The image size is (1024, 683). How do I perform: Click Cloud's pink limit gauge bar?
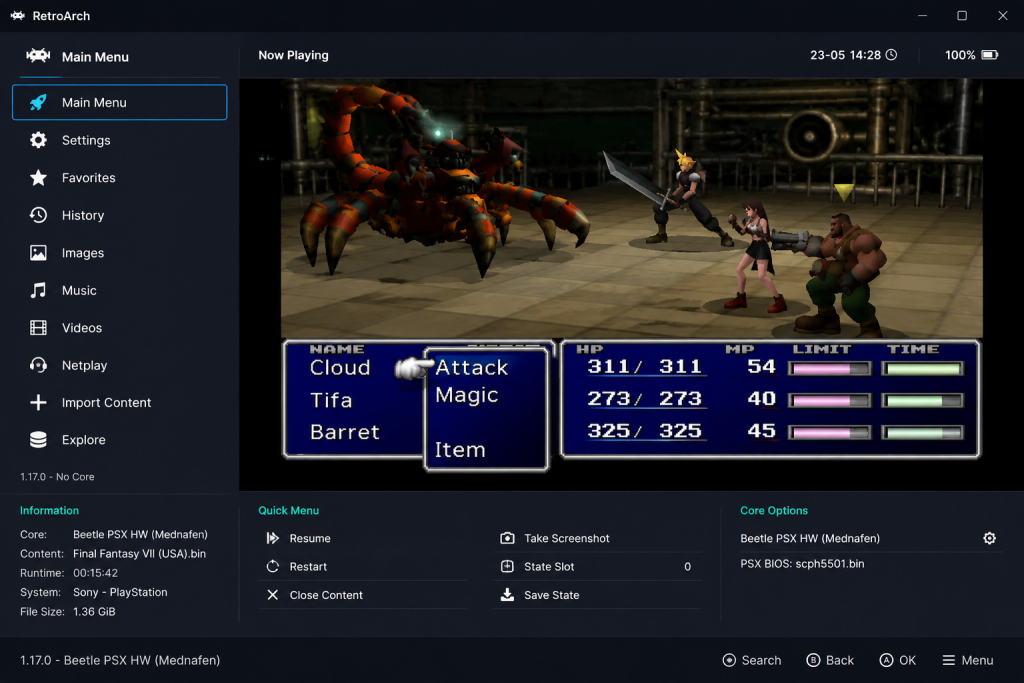[x=829, y=369]
